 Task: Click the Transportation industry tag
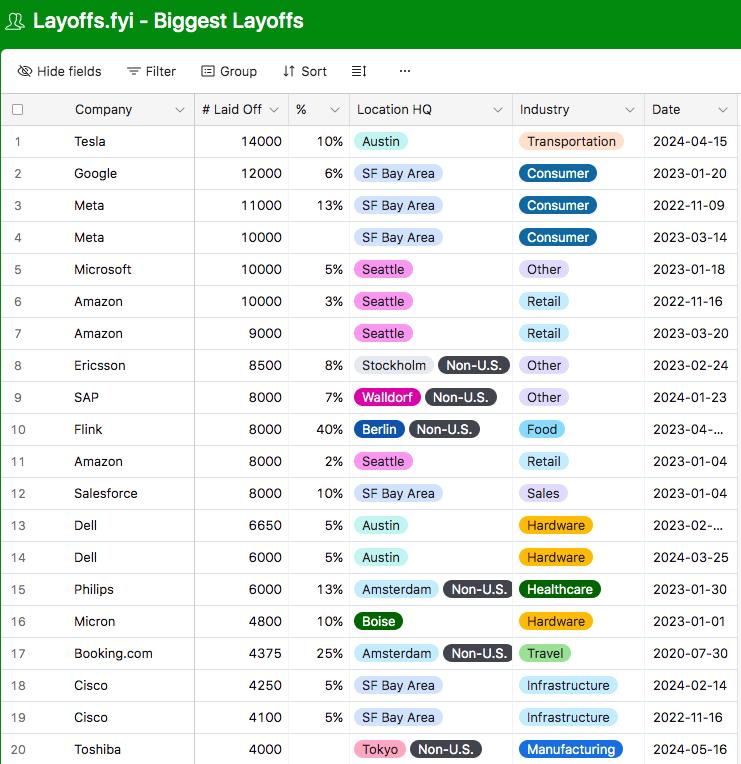[x=571, y=141]
